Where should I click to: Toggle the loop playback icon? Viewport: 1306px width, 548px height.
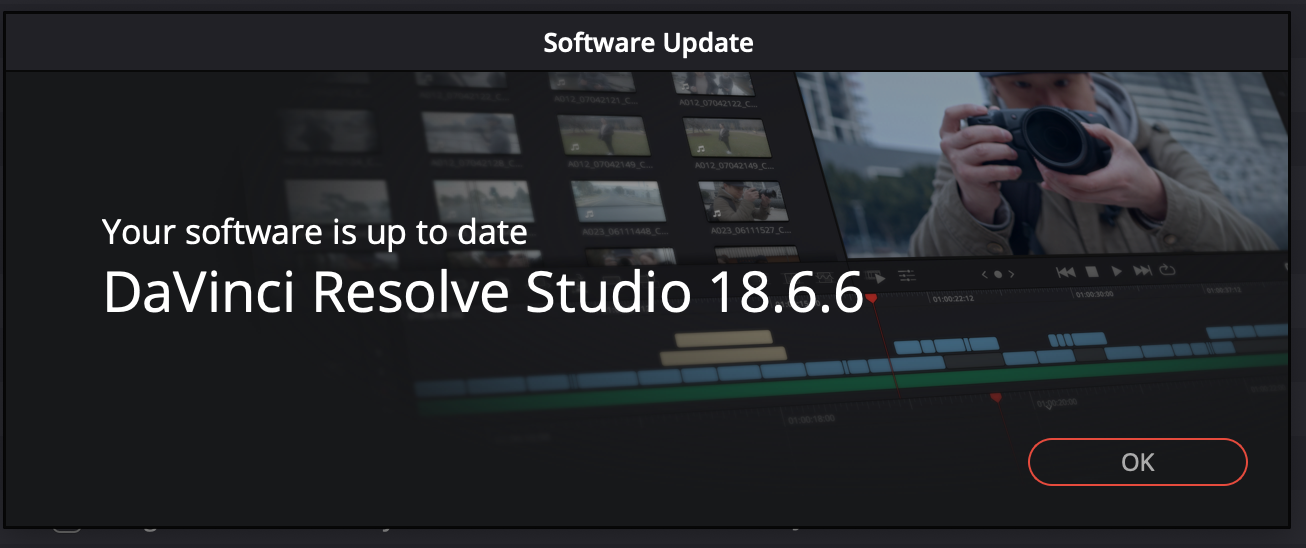pyautogui.click(x=1167, y=271)
